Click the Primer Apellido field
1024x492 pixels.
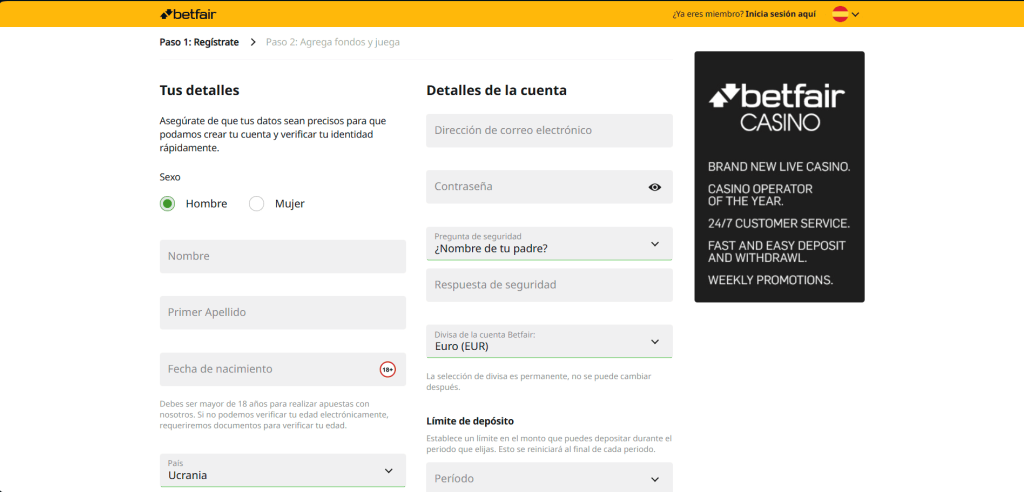283,312
